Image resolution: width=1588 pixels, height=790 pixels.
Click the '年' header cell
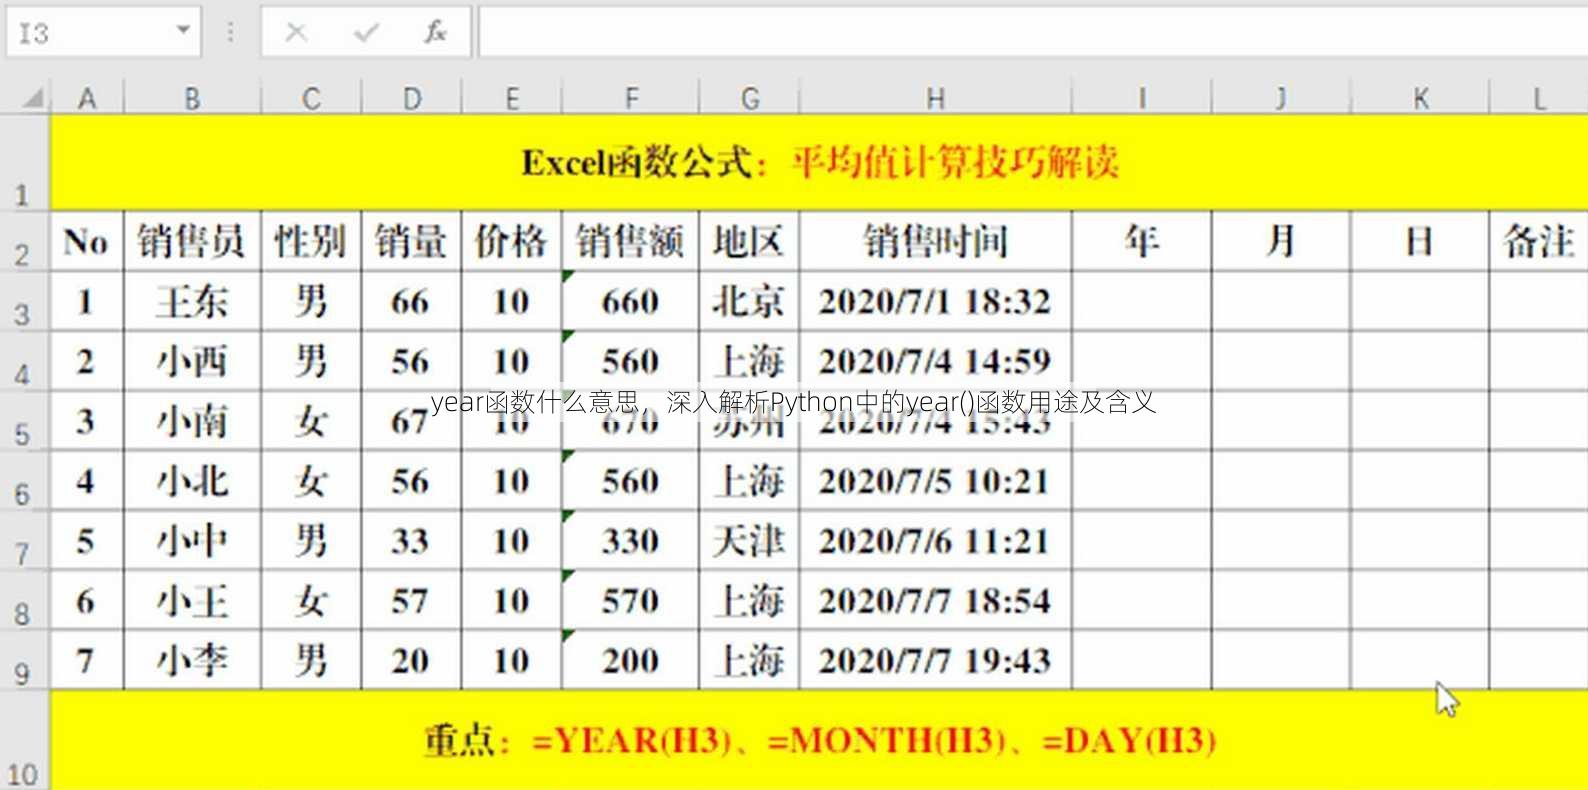tap(1141, 241)
